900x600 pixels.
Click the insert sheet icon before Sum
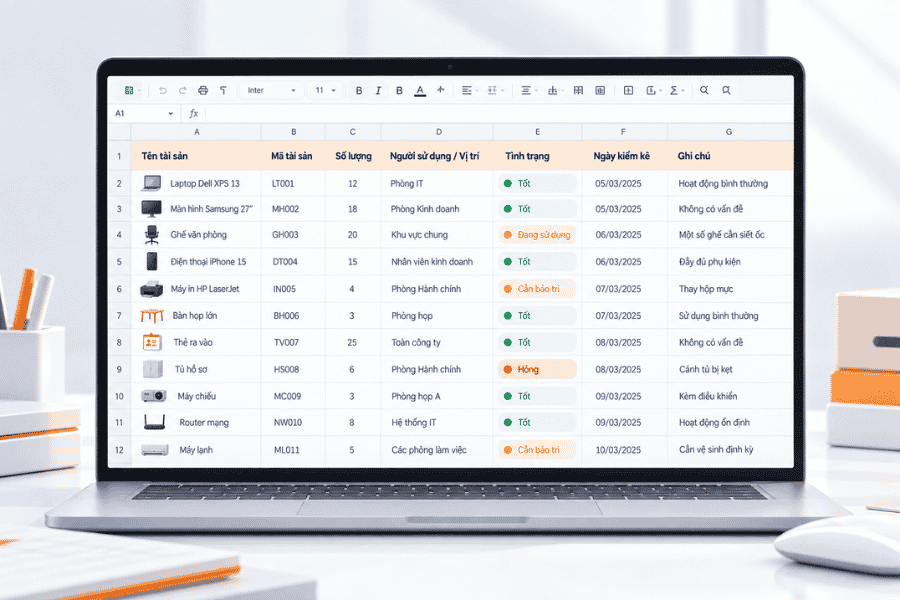click(x=651, y=90)
